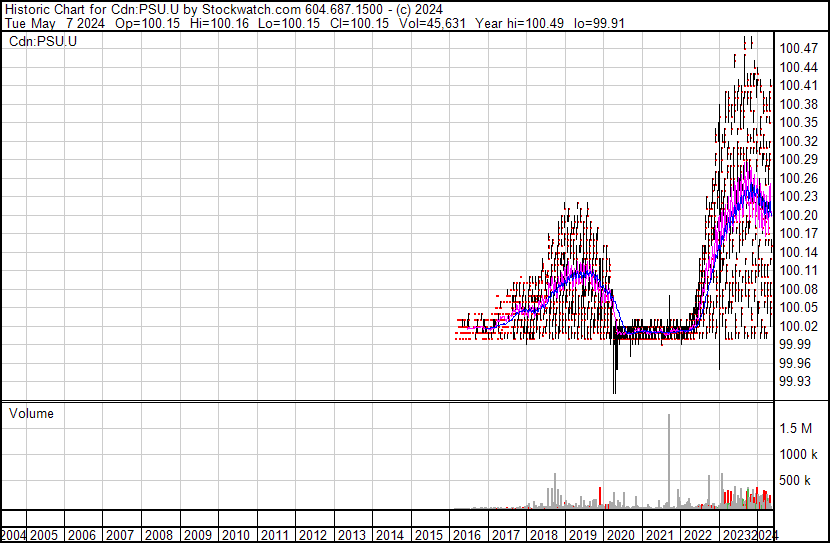Click the 2007 year label on the time axis
Screen dimensions: 830x543
click(120, 536)
